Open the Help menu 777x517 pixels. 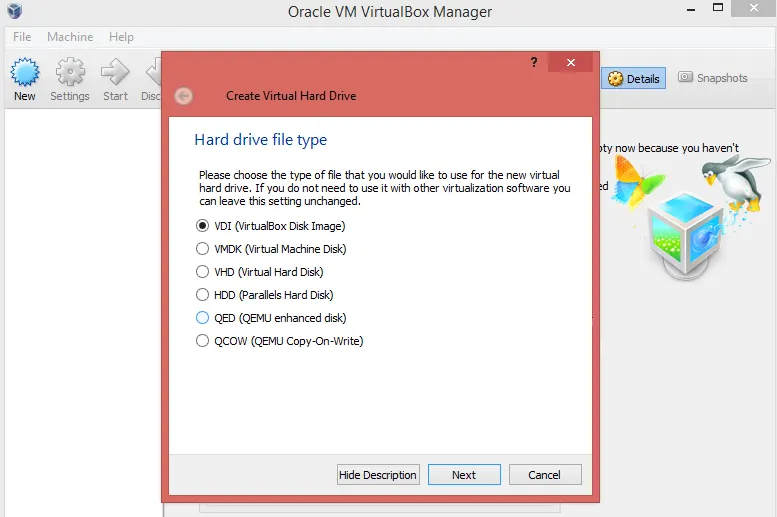click(121, 37)
